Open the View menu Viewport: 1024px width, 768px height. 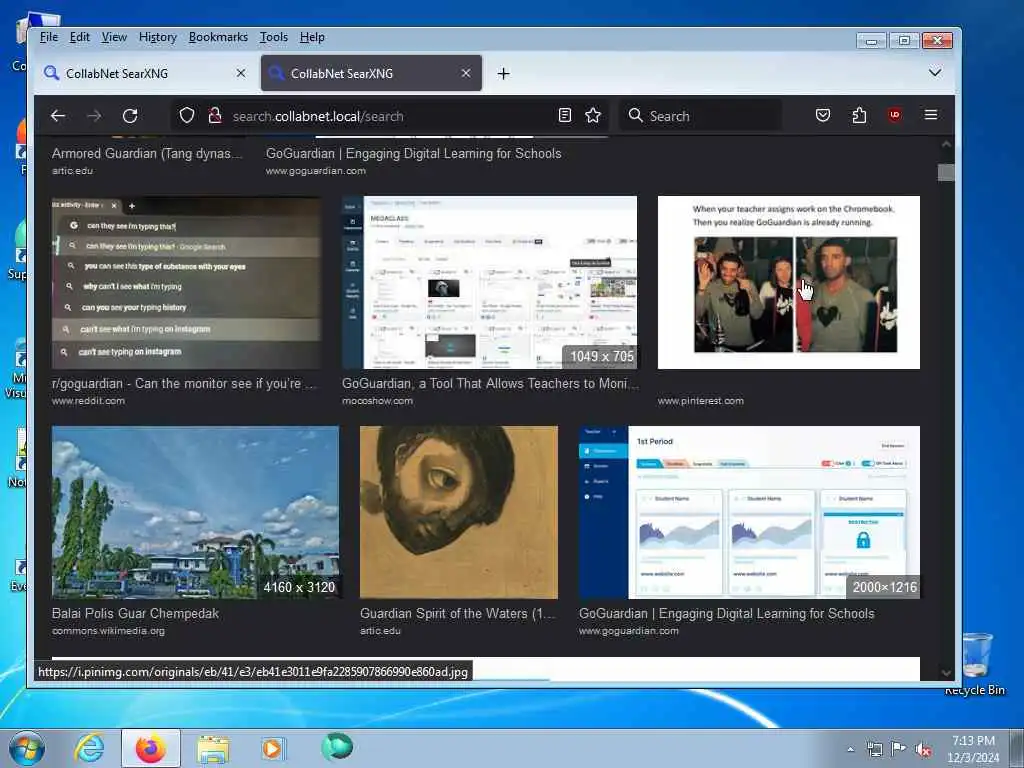click(x=114, y=37)
